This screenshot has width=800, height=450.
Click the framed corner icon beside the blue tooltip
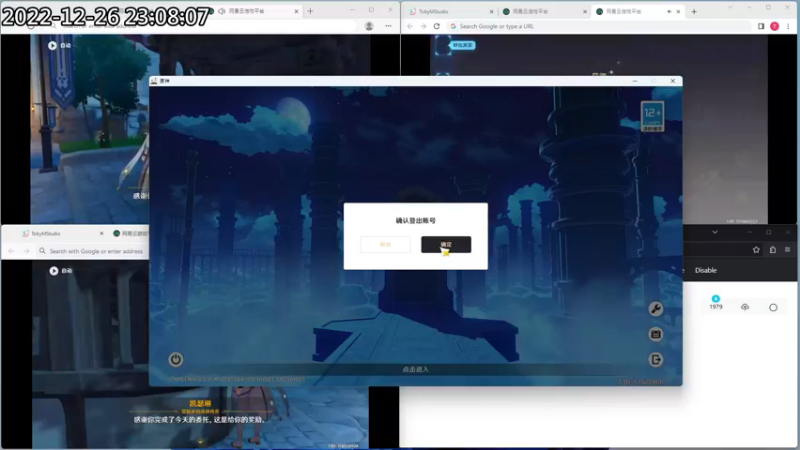coord(442,45)
